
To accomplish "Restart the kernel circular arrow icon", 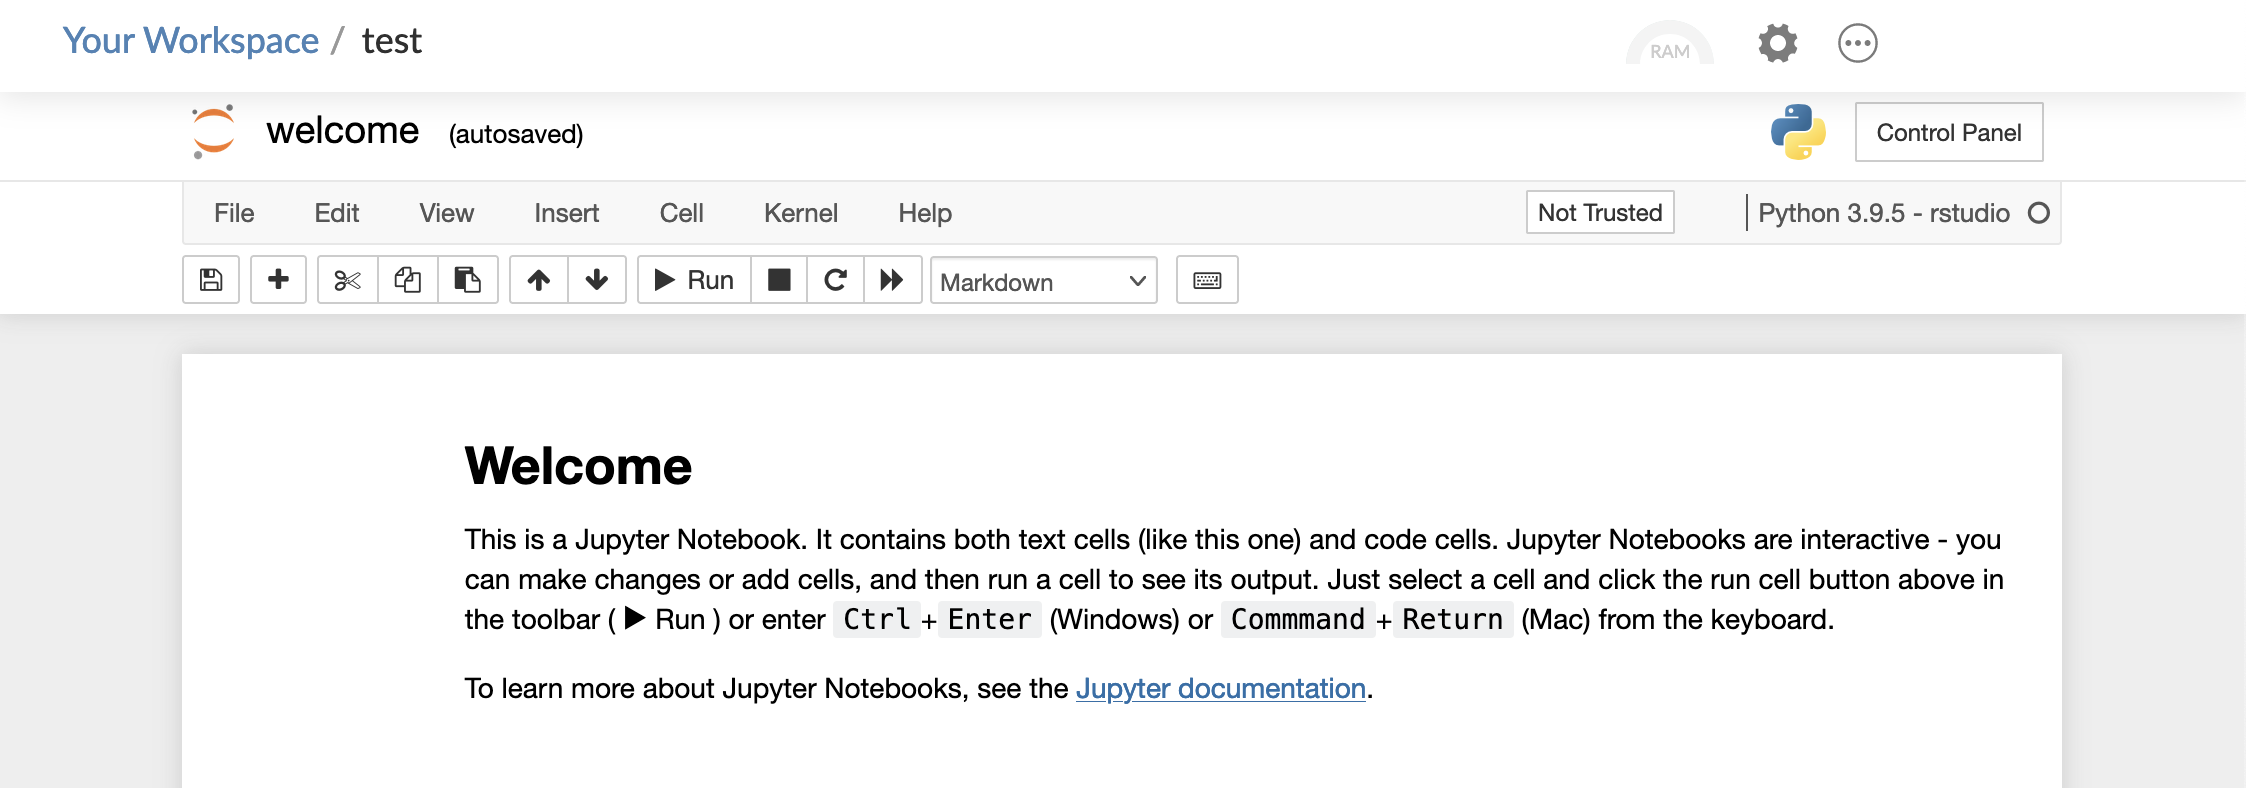I will click(x=835, y=280).
